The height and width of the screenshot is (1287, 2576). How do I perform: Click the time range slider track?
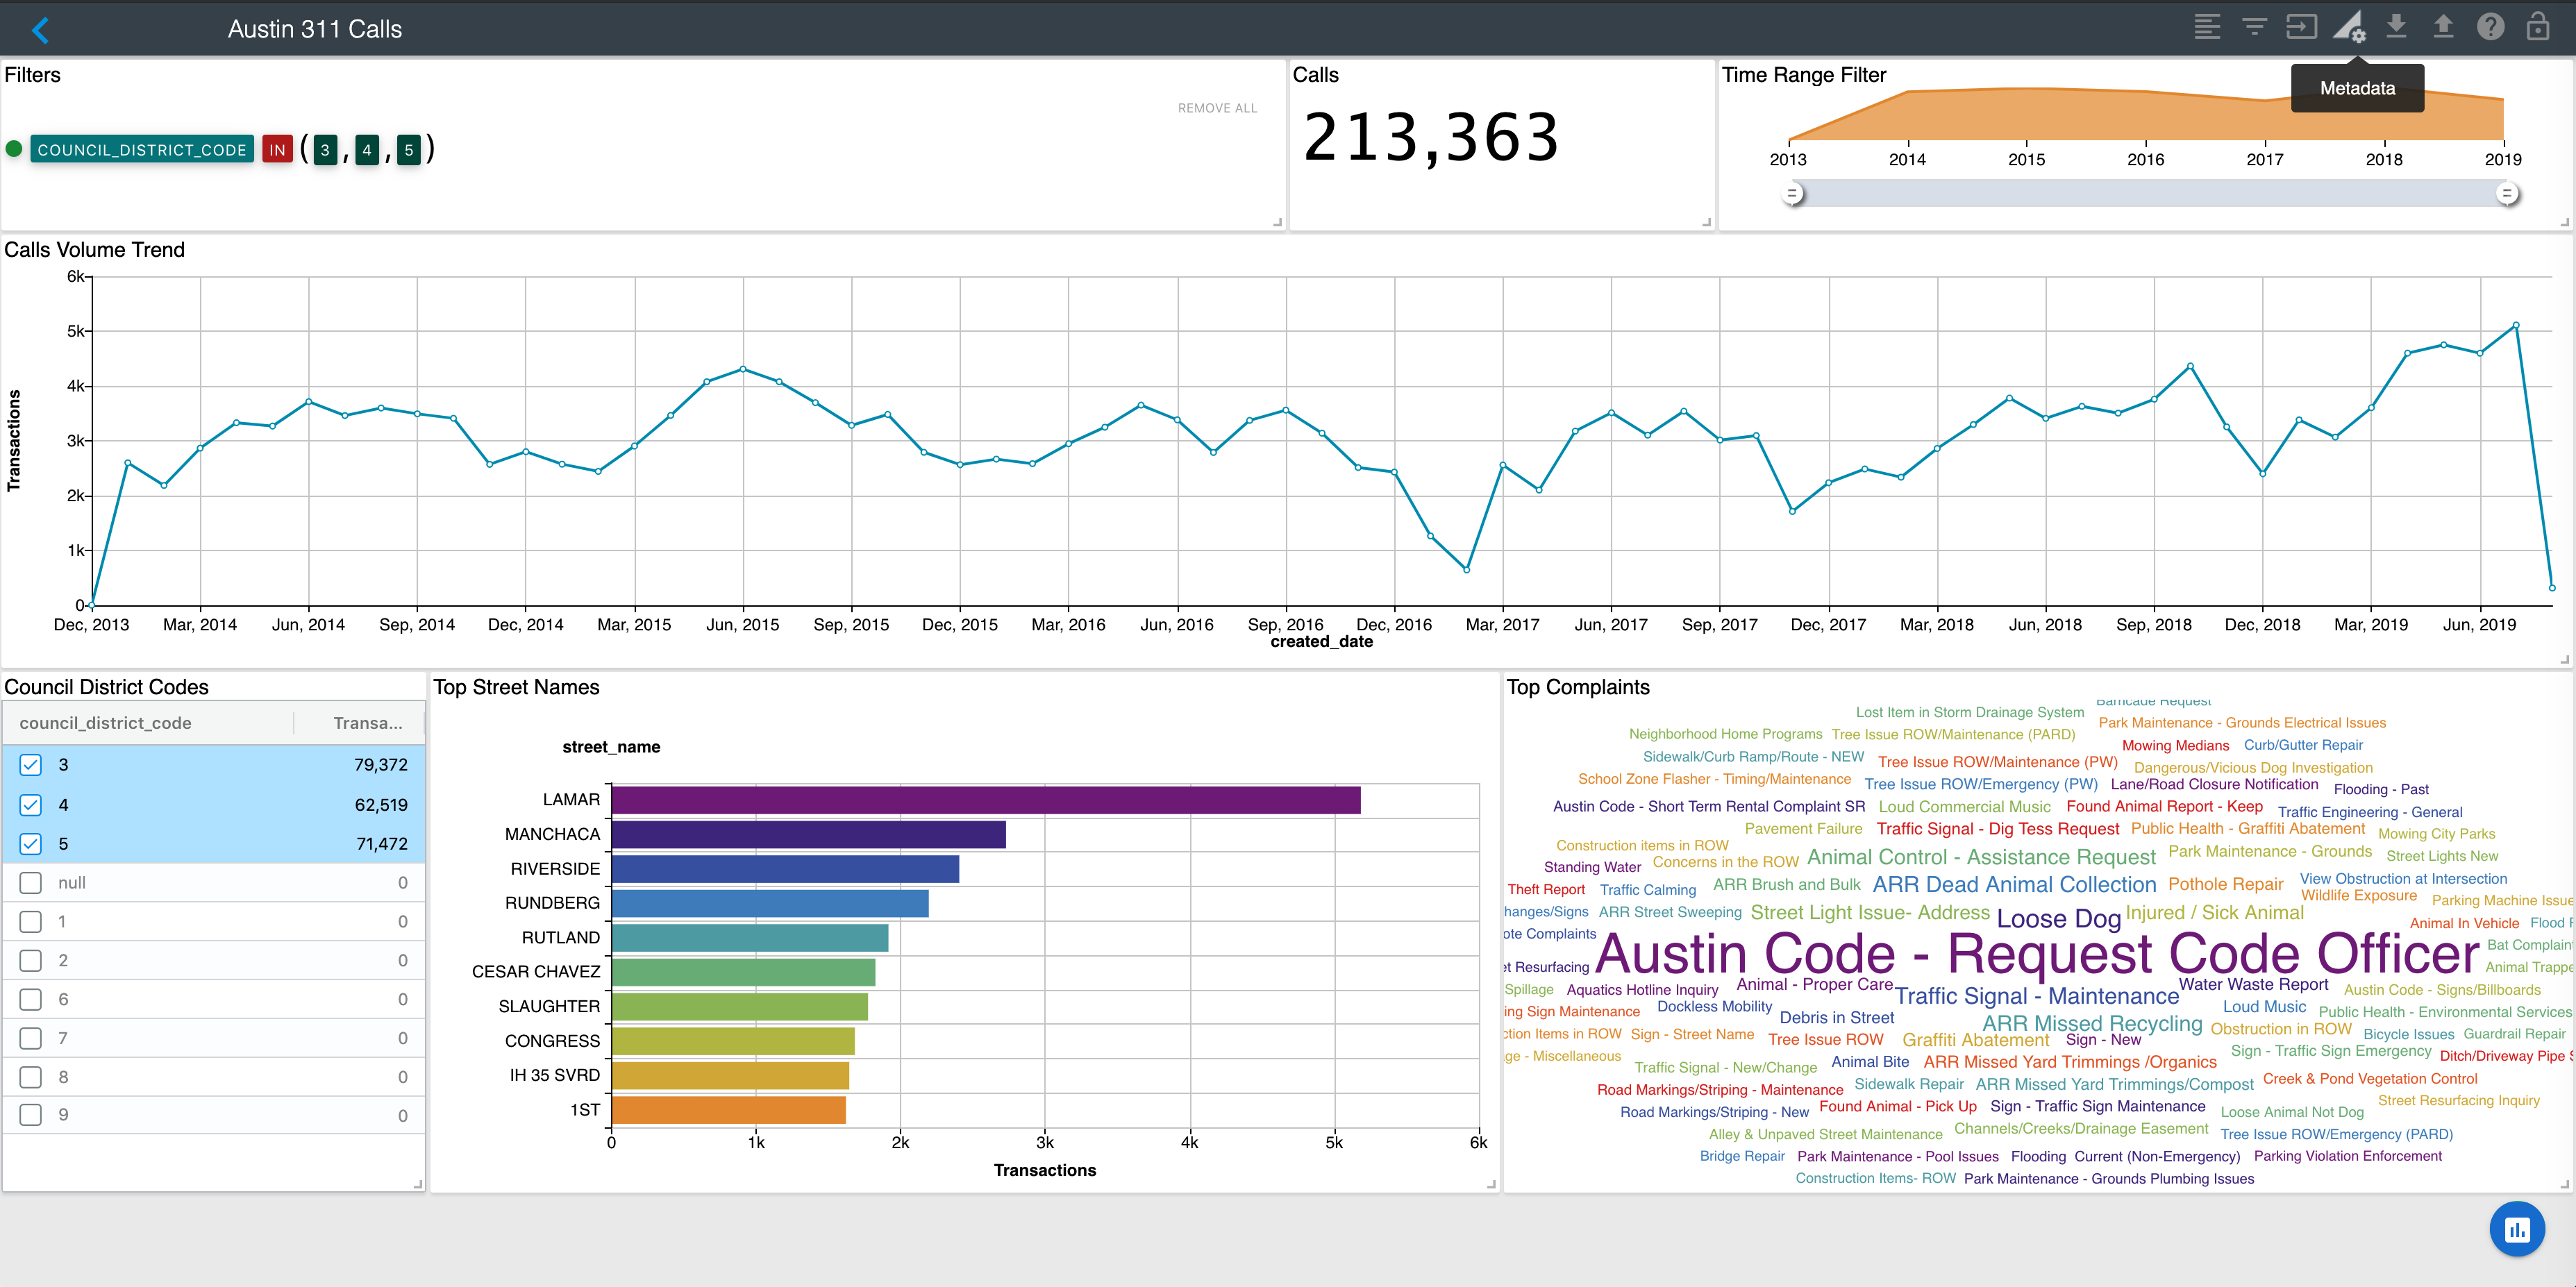(2150, 194)
